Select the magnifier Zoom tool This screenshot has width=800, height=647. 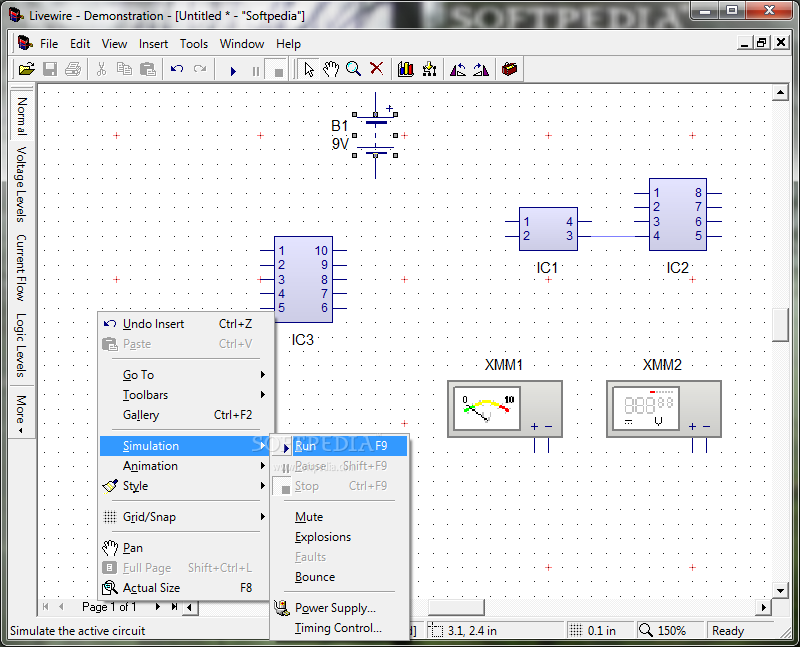[354, 69]
